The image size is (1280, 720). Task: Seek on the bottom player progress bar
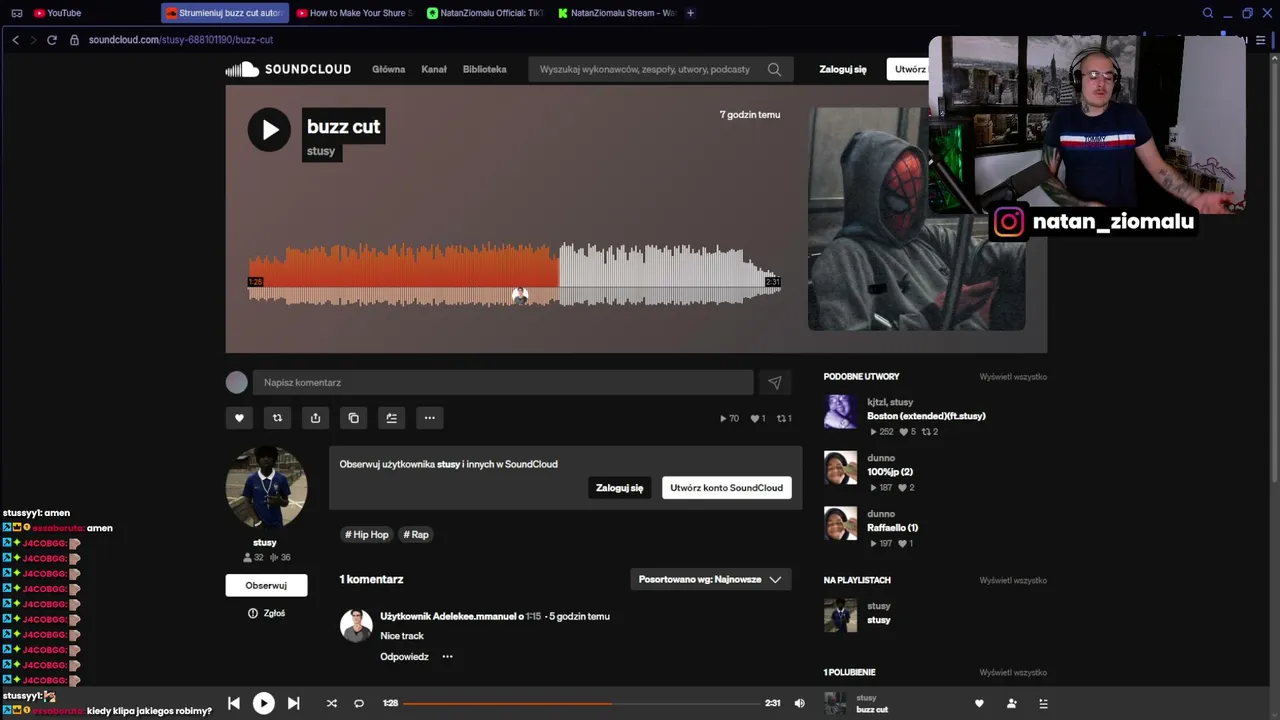point(581,703)
